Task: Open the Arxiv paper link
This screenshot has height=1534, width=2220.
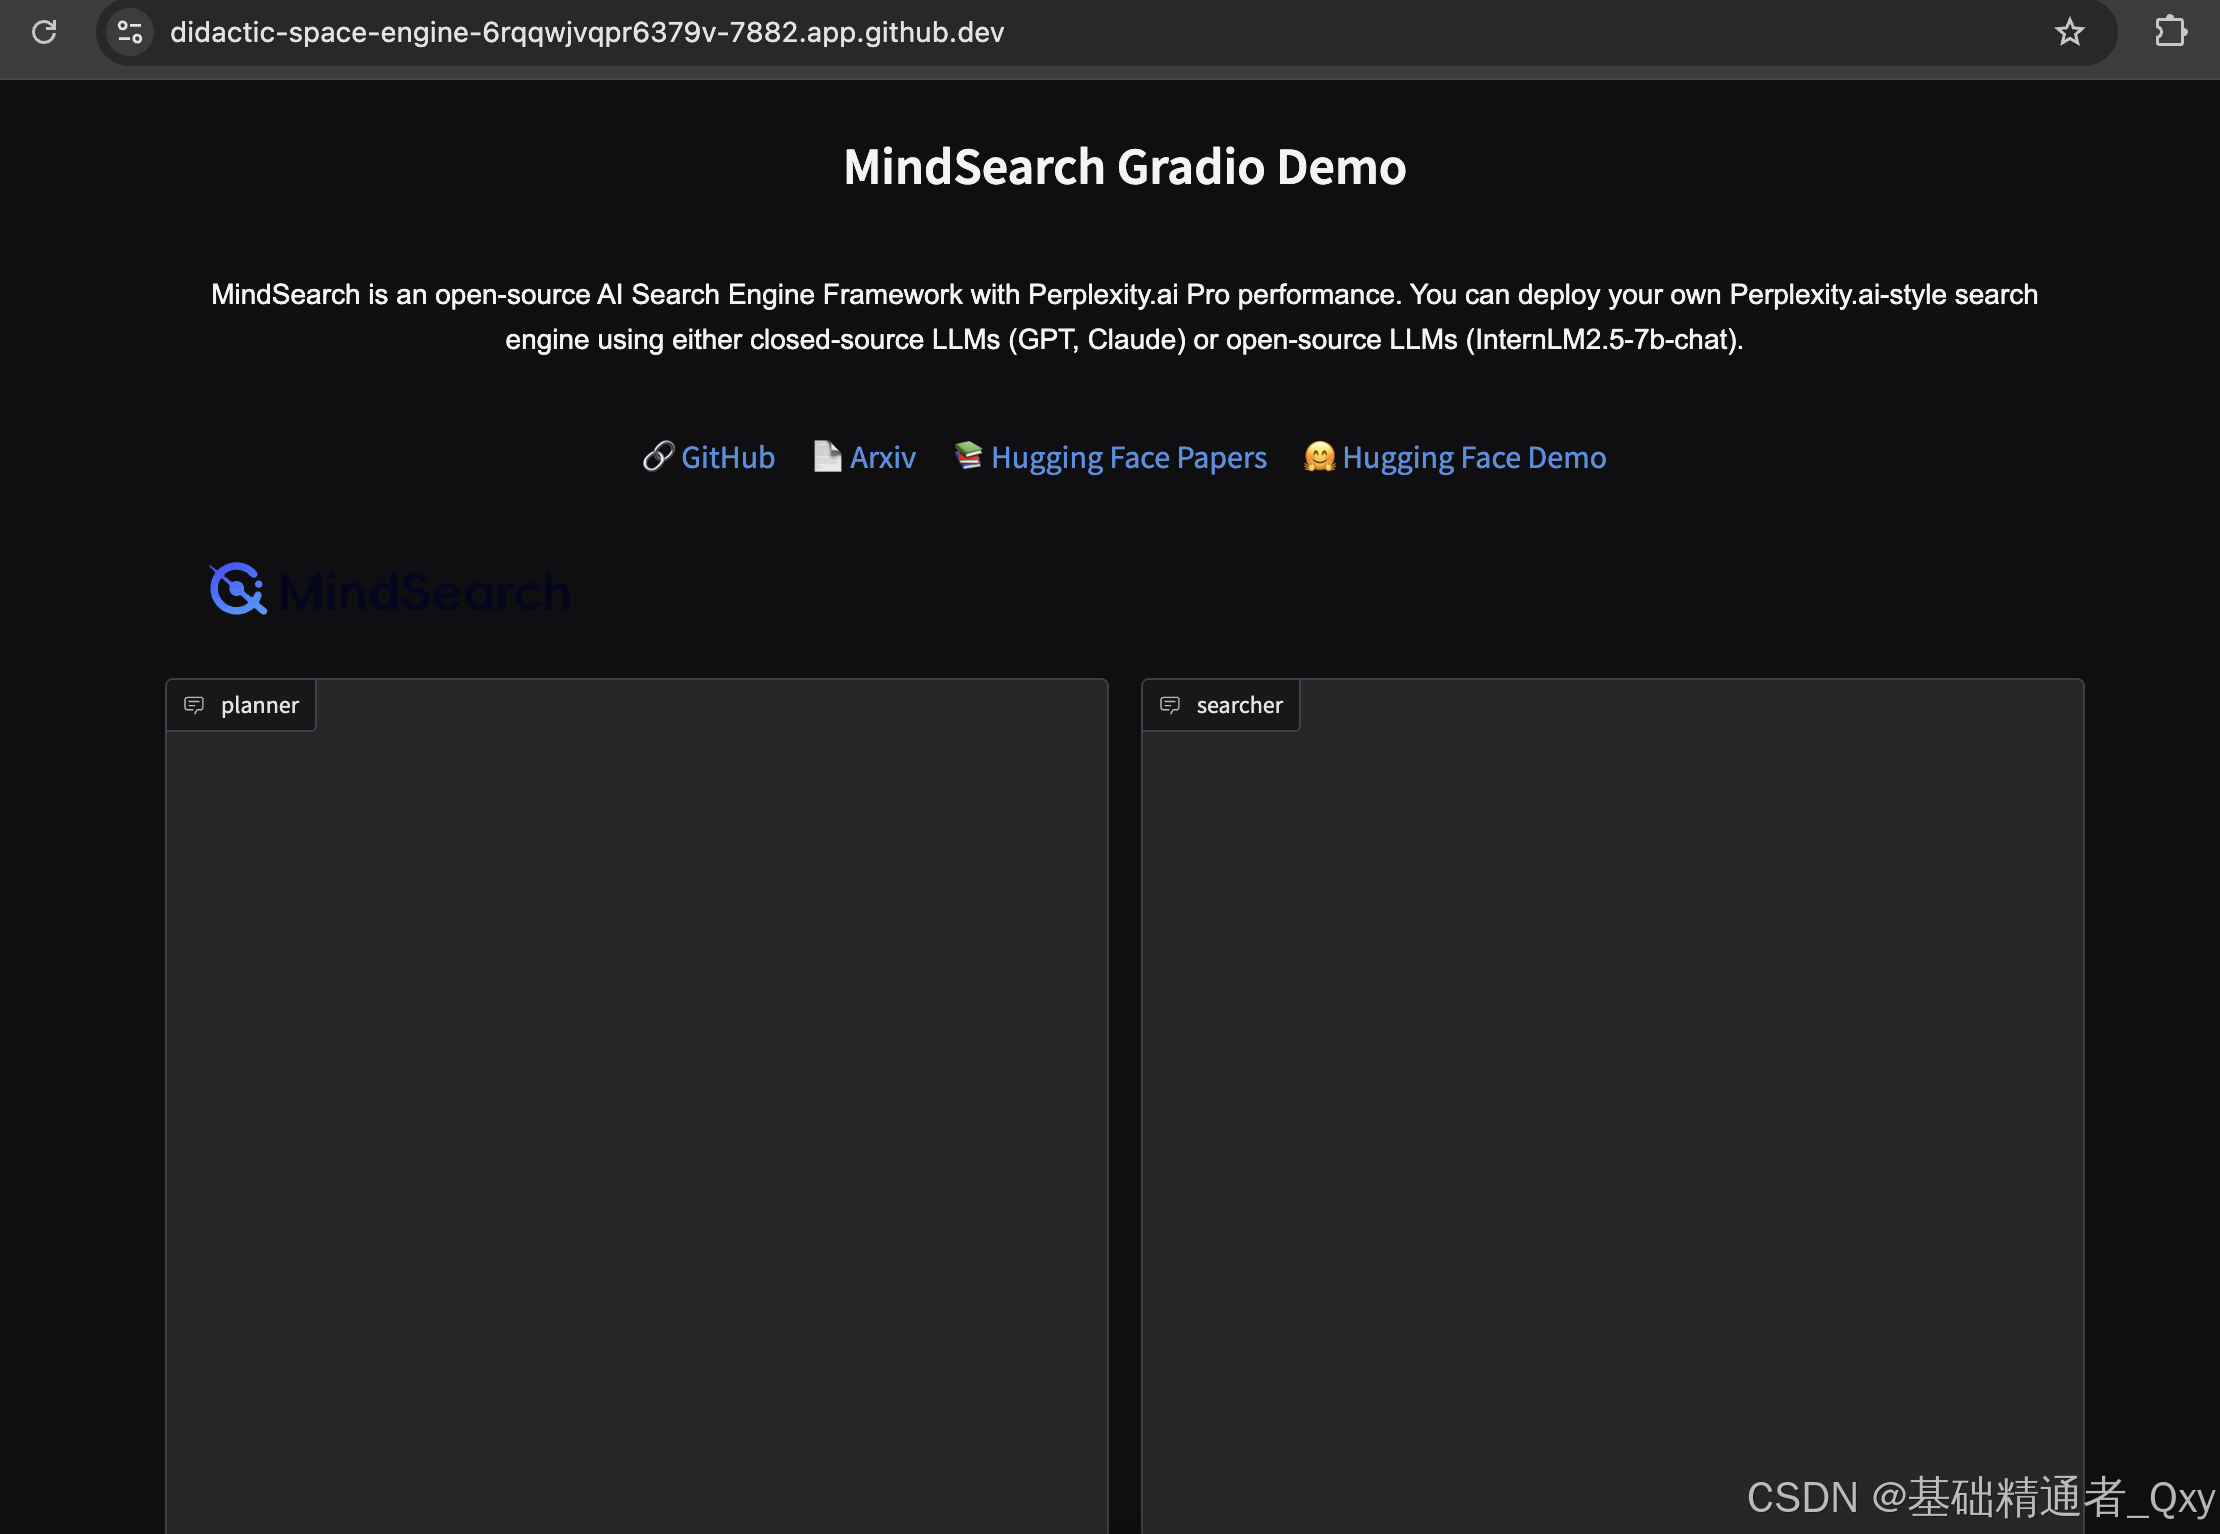Action: [x=883, y=458]
